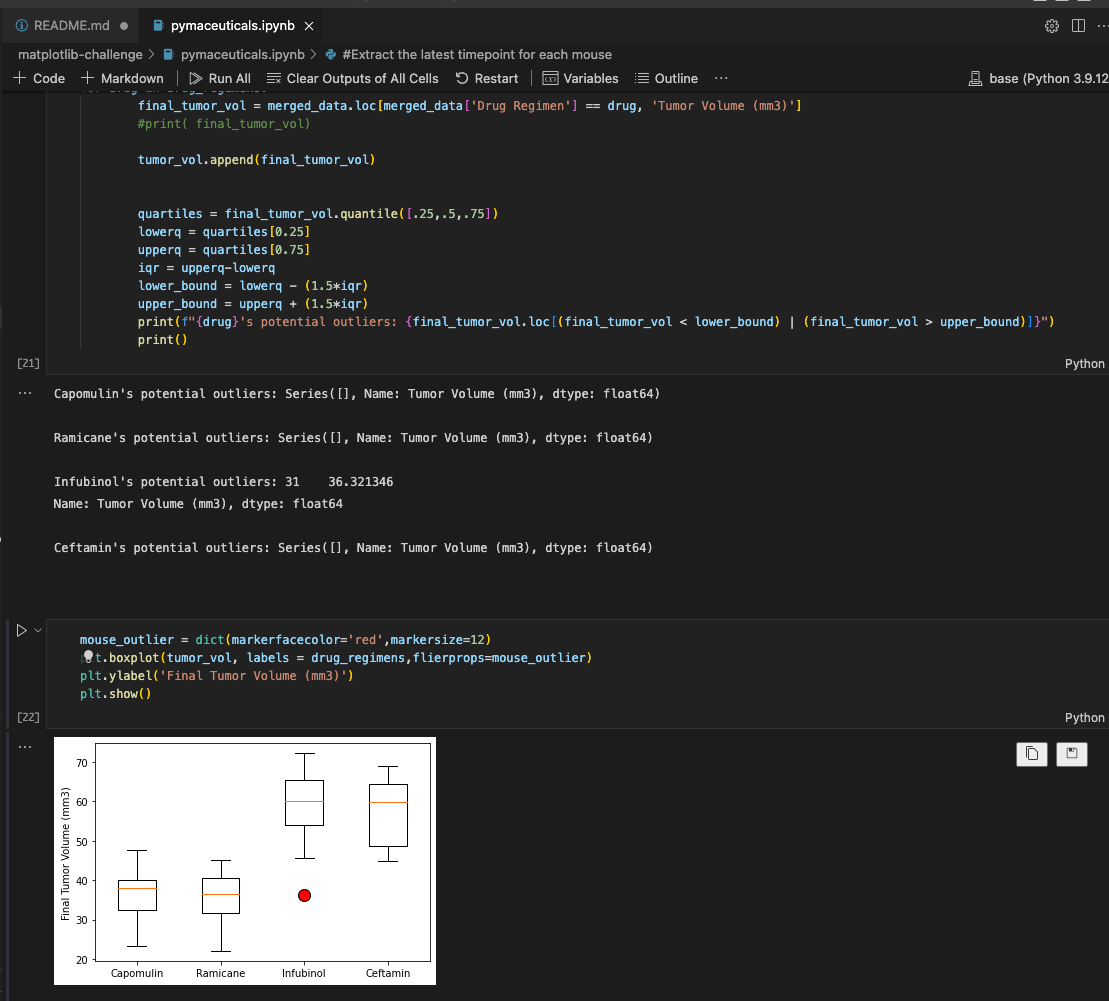Click the upper_bound assignment line
Viewport: 1109px width, 1001px height.
coord(252,303)
